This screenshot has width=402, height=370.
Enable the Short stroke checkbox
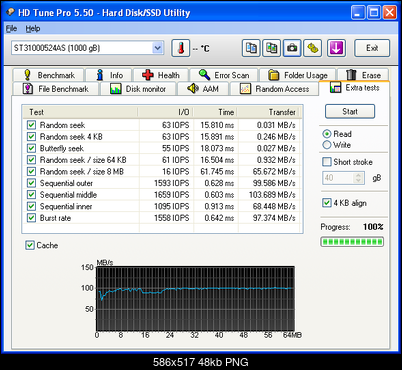click(327, 162)
